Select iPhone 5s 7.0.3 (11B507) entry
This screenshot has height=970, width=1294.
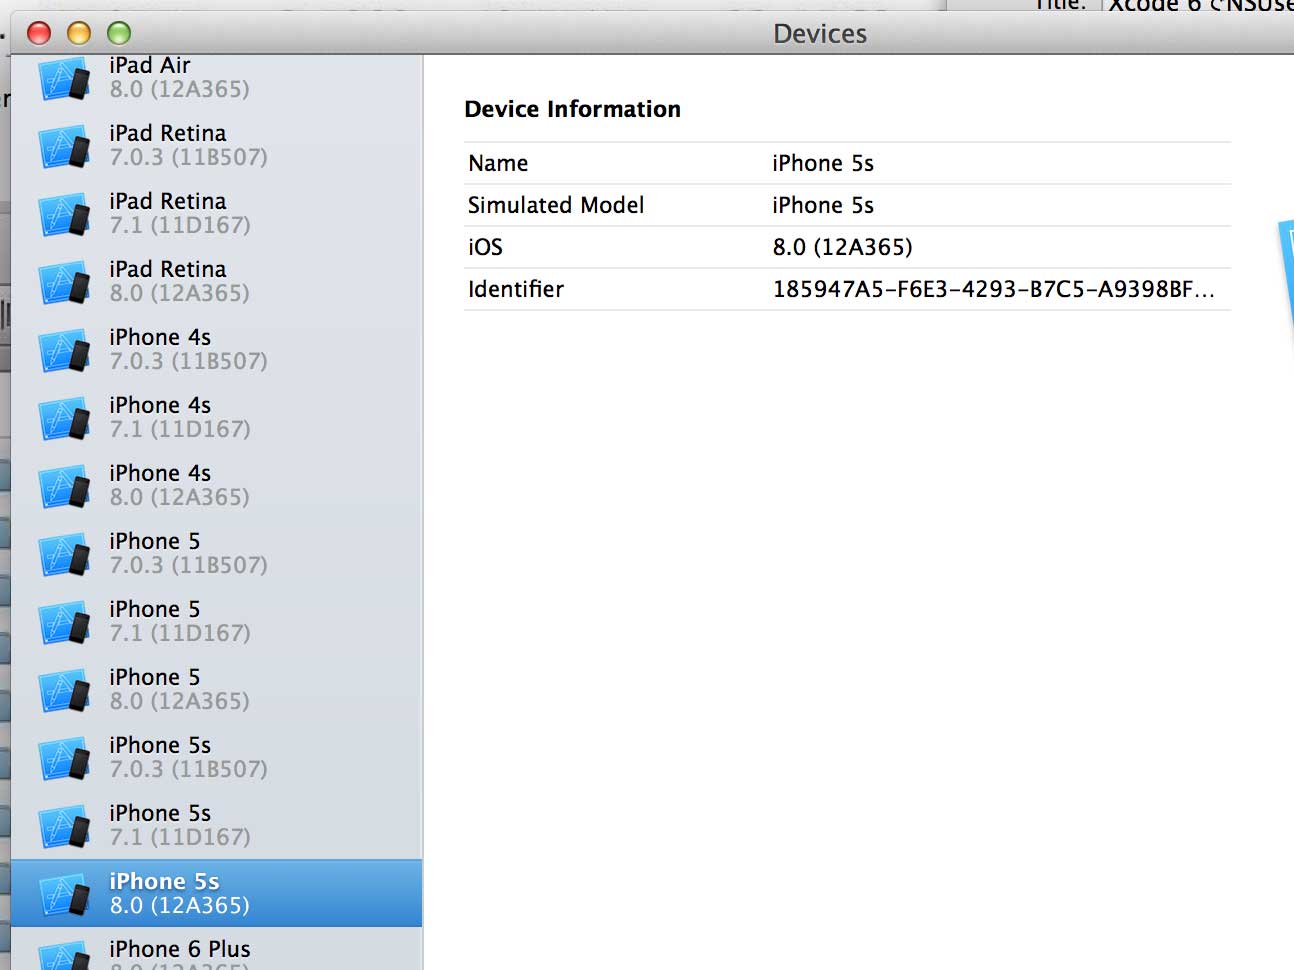click(216, 757)
